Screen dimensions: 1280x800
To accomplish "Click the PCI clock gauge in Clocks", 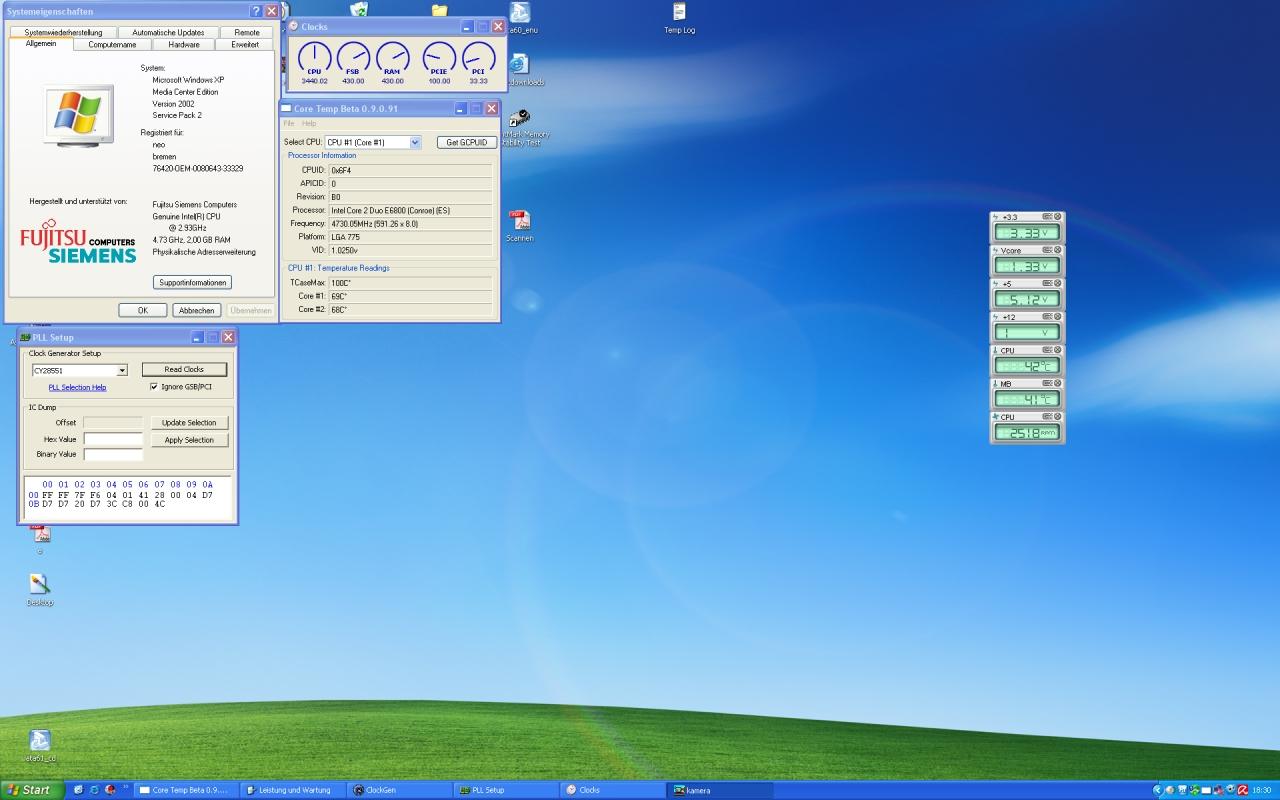I will (478, 62).
